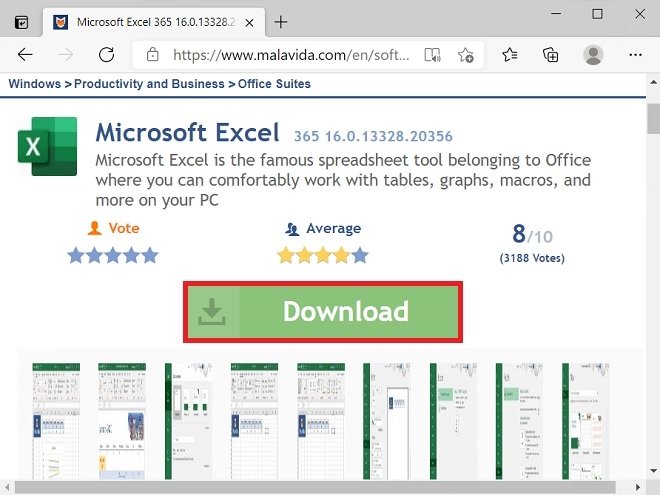Click the horizontal scrollbar left arrow
Screen dimensions: 660x495
7,487
